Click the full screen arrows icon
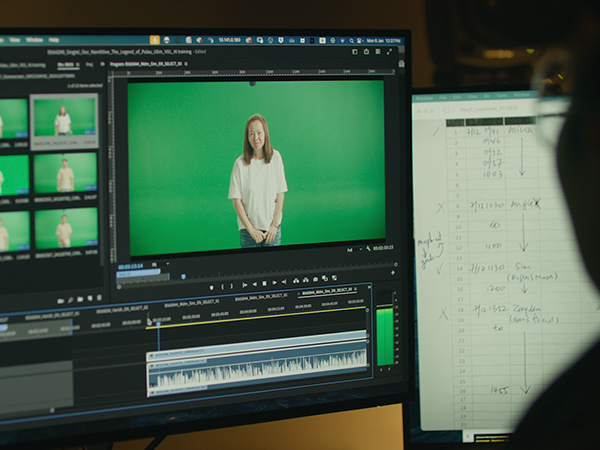 389,52
